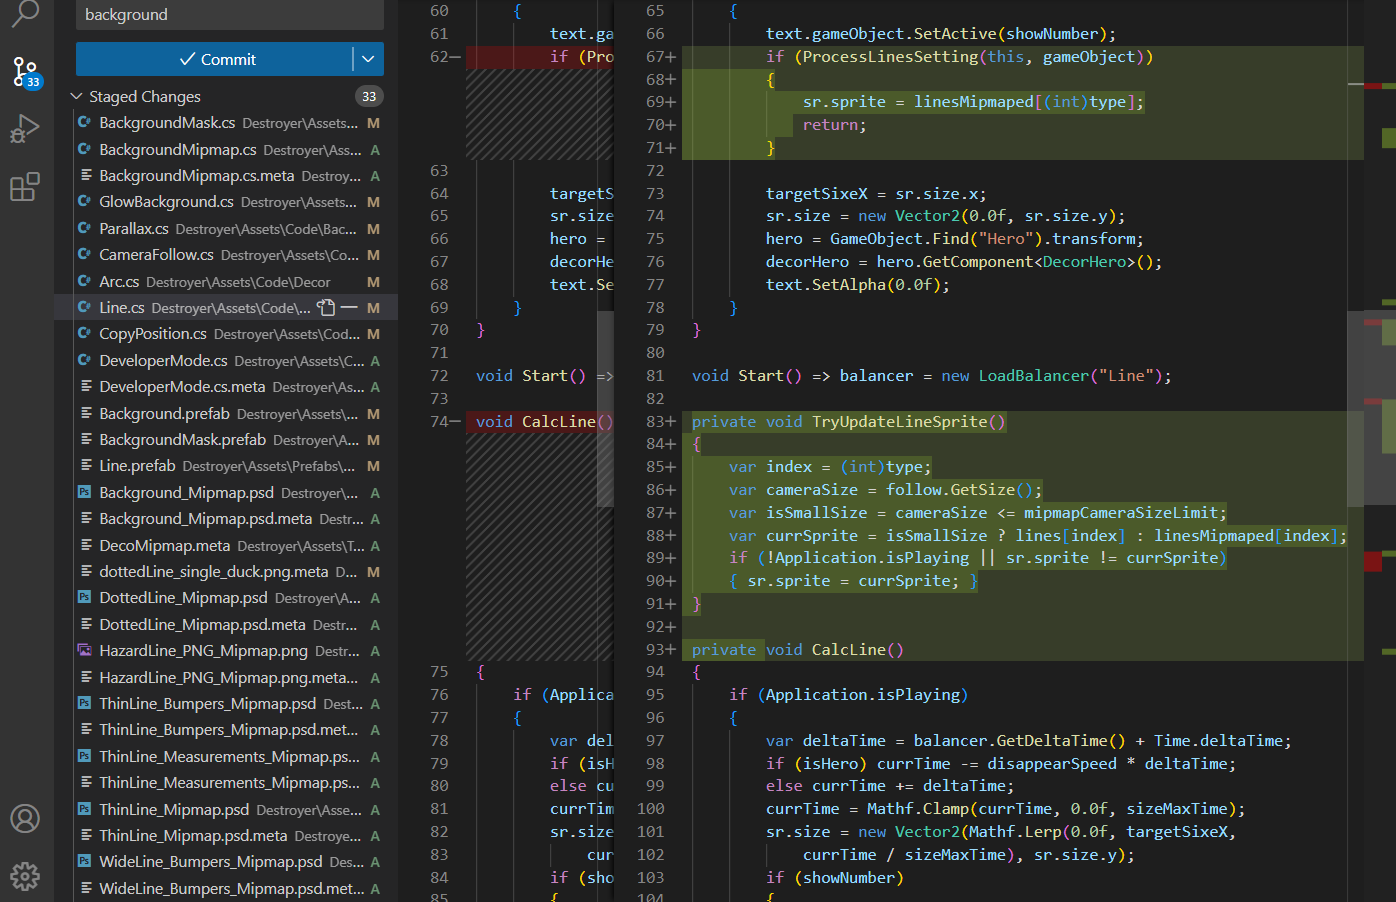Click removed line 62 'if (Pro' in original
Image resolution: width=1396 pixels, height=902 pixels.
(540, 57)
